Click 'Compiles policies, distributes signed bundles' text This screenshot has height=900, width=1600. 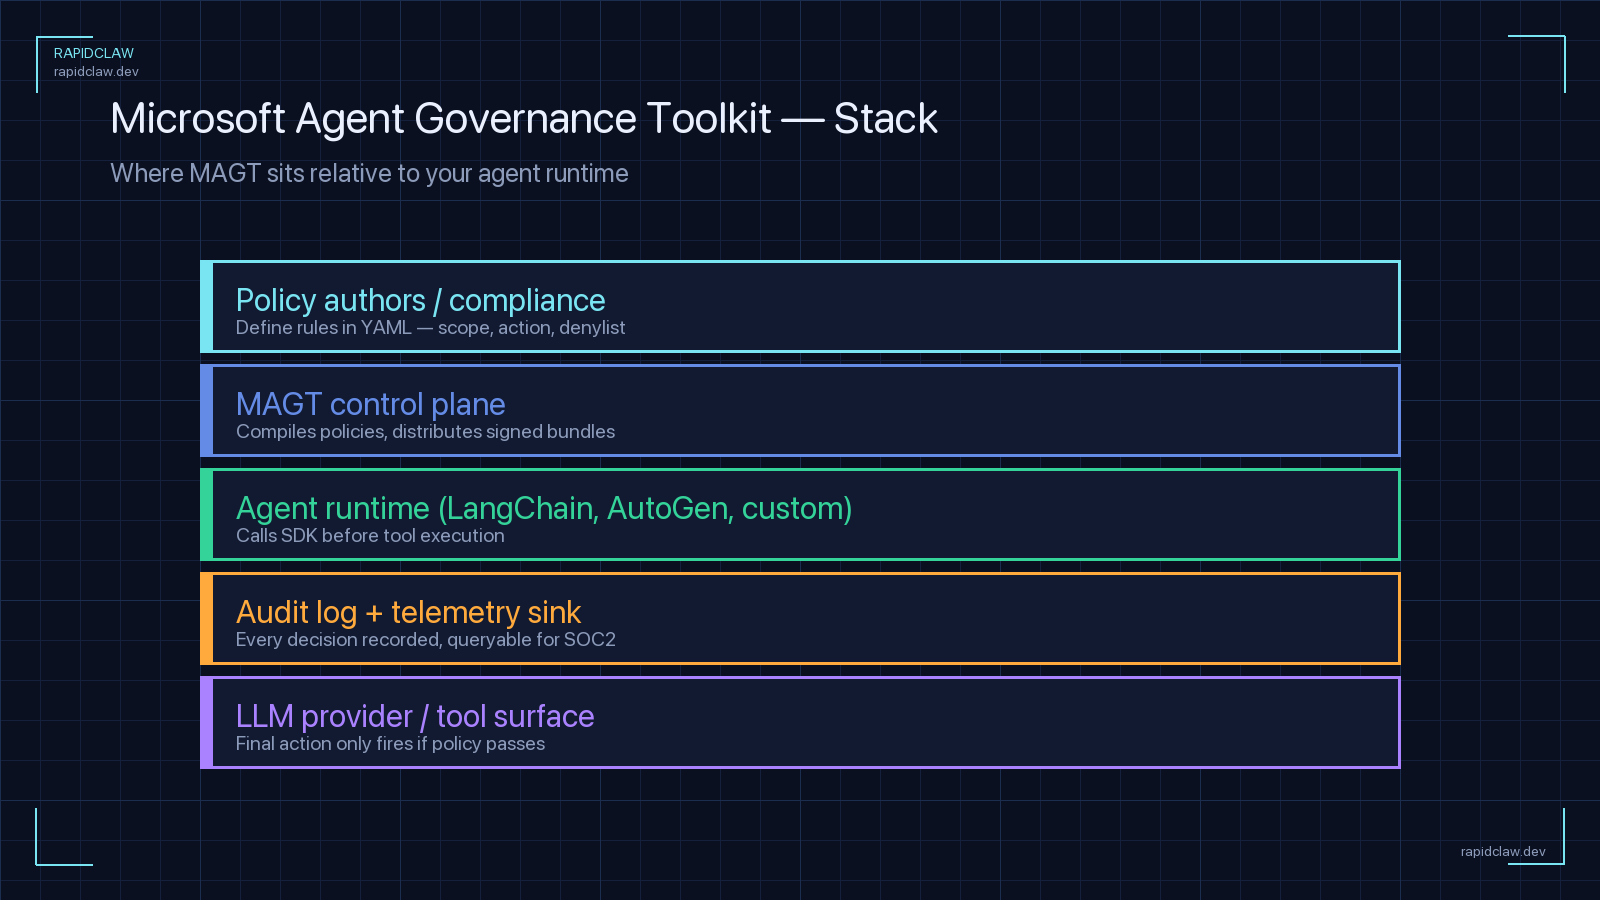425,432
